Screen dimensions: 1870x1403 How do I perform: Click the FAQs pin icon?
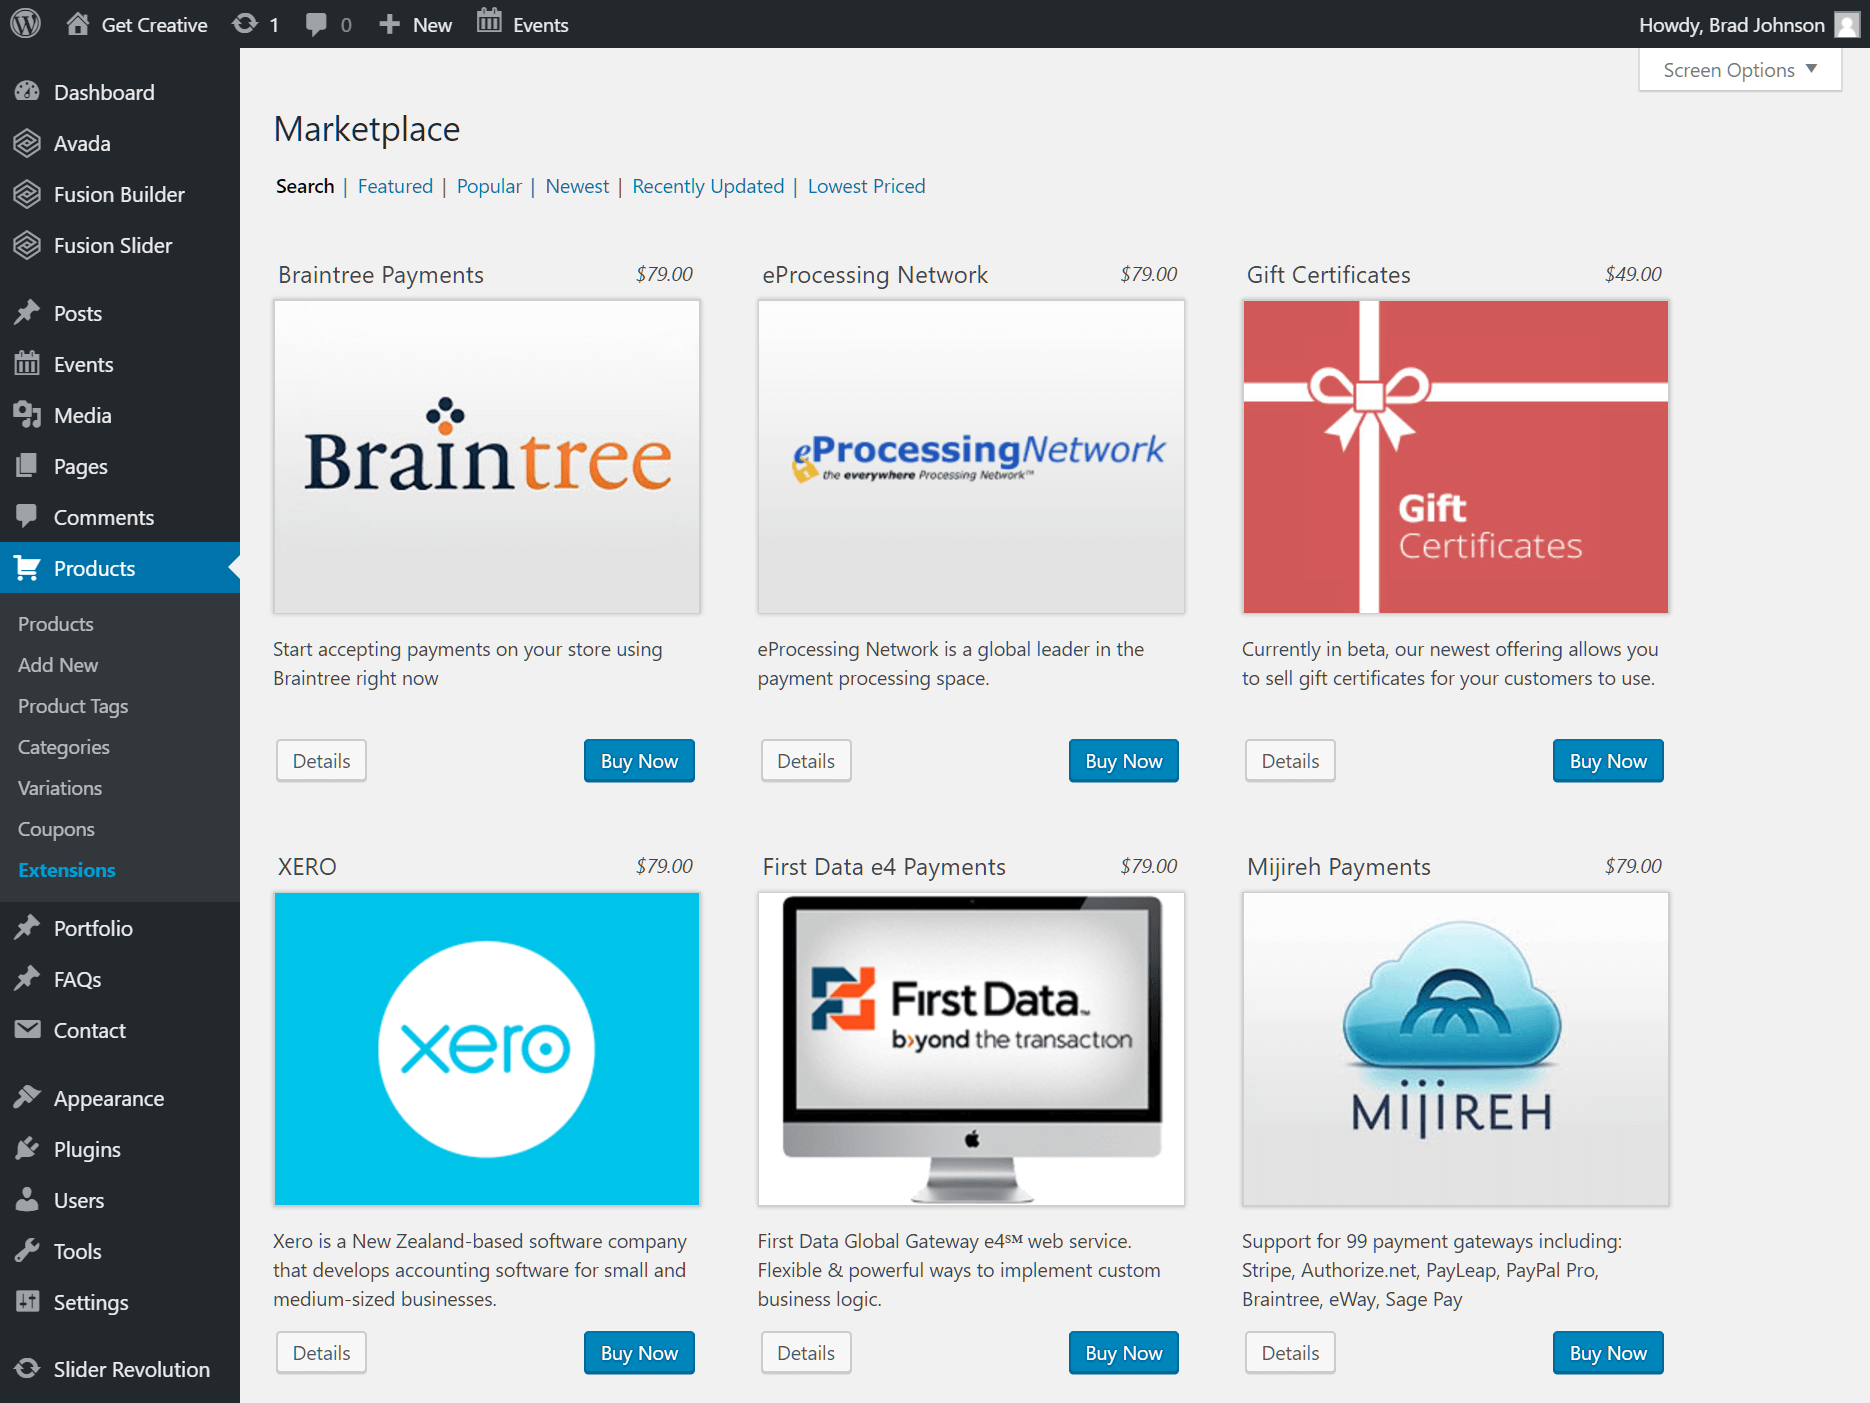click(27, 979)
